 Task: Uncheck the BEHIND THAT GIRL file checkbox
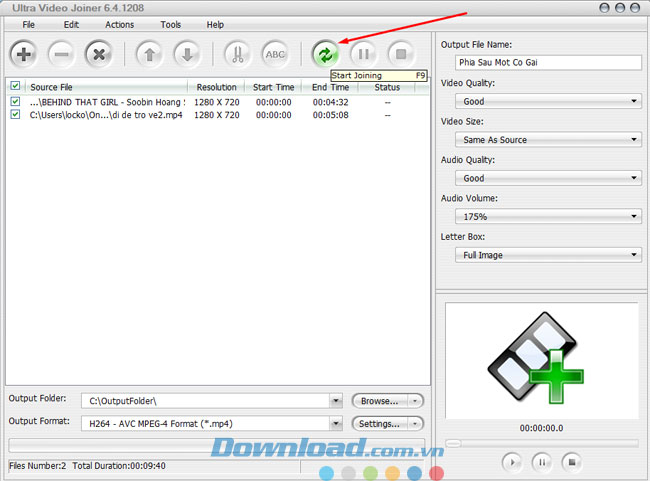[15, 101]
